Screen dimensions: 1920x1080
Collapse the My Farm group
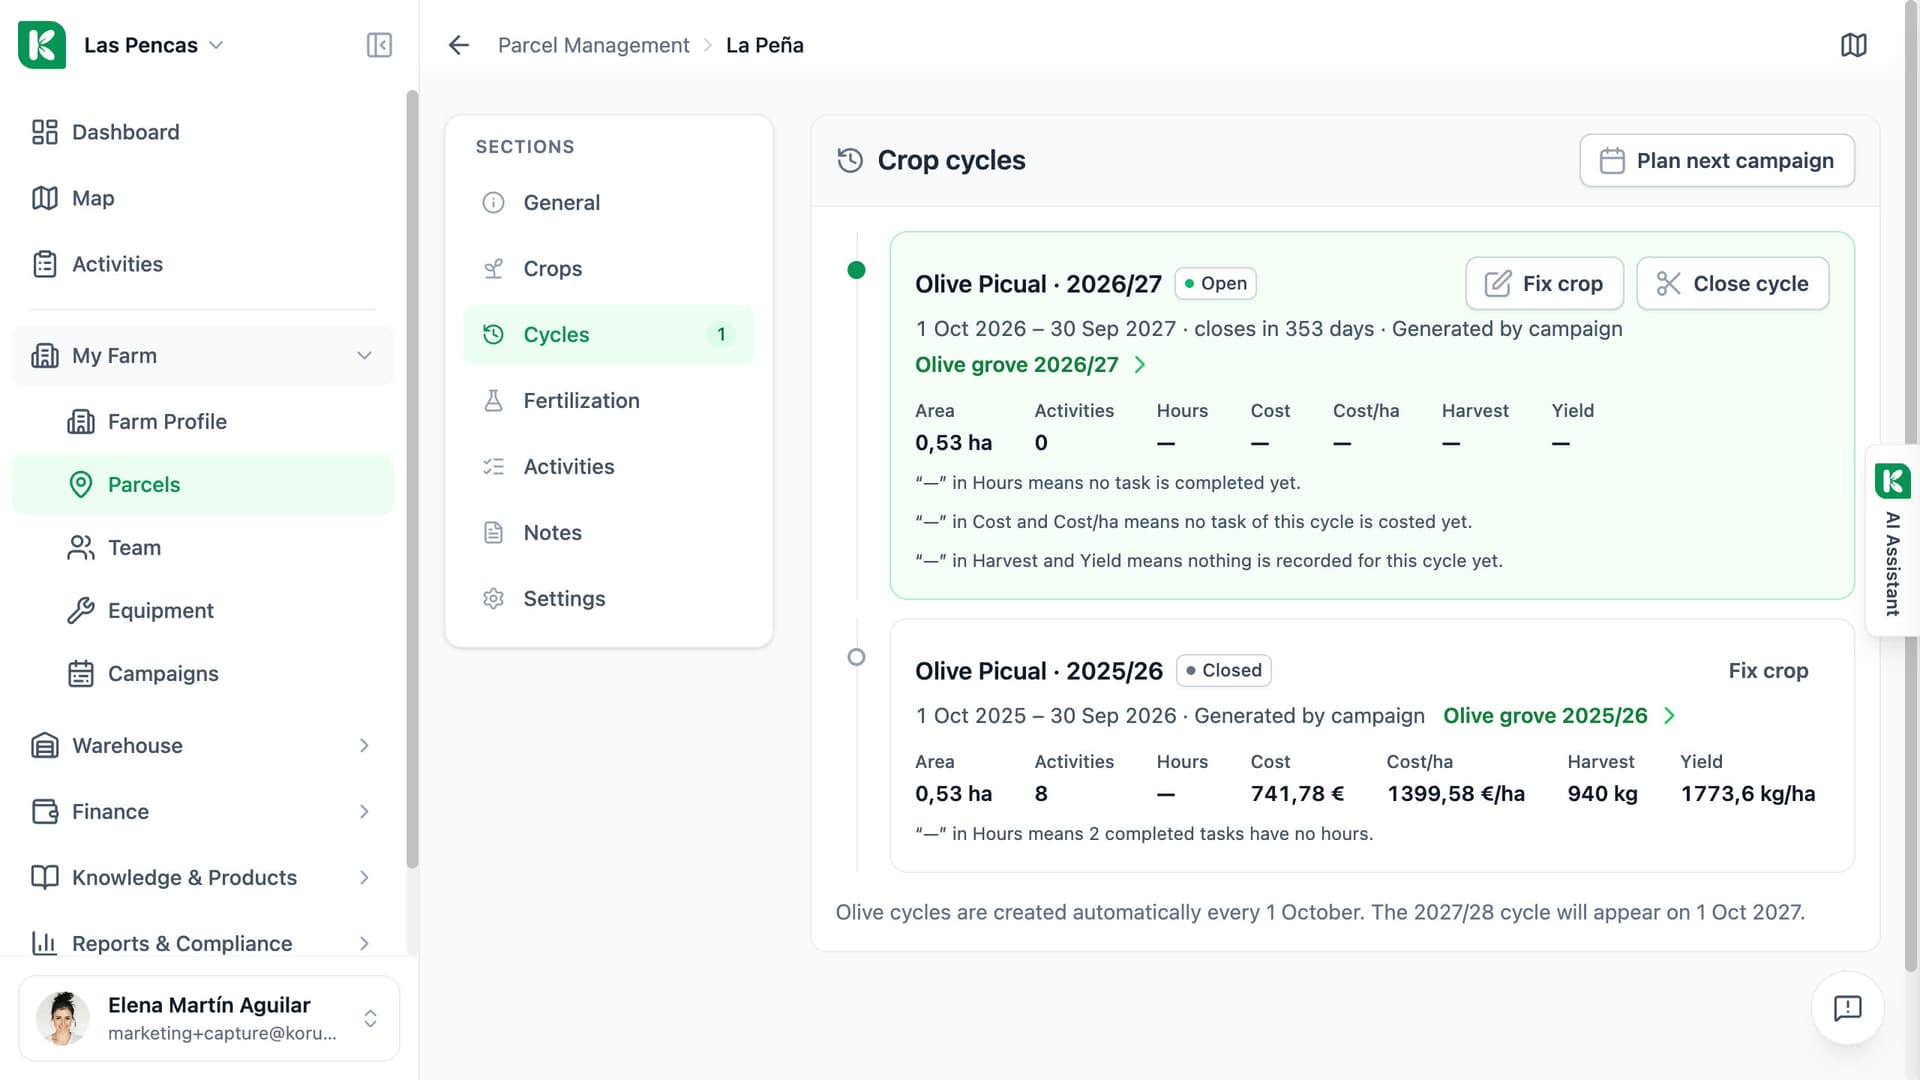click(x=203, y=356)
